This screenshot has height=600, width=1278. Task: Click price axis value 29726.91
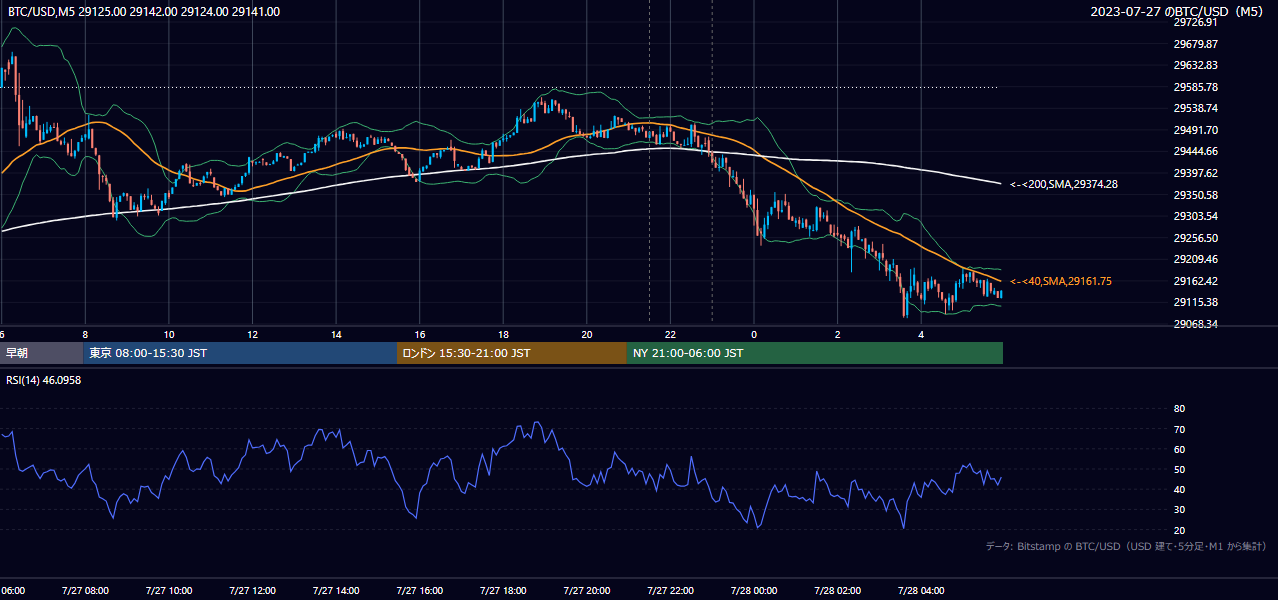tap(1195, 22)
